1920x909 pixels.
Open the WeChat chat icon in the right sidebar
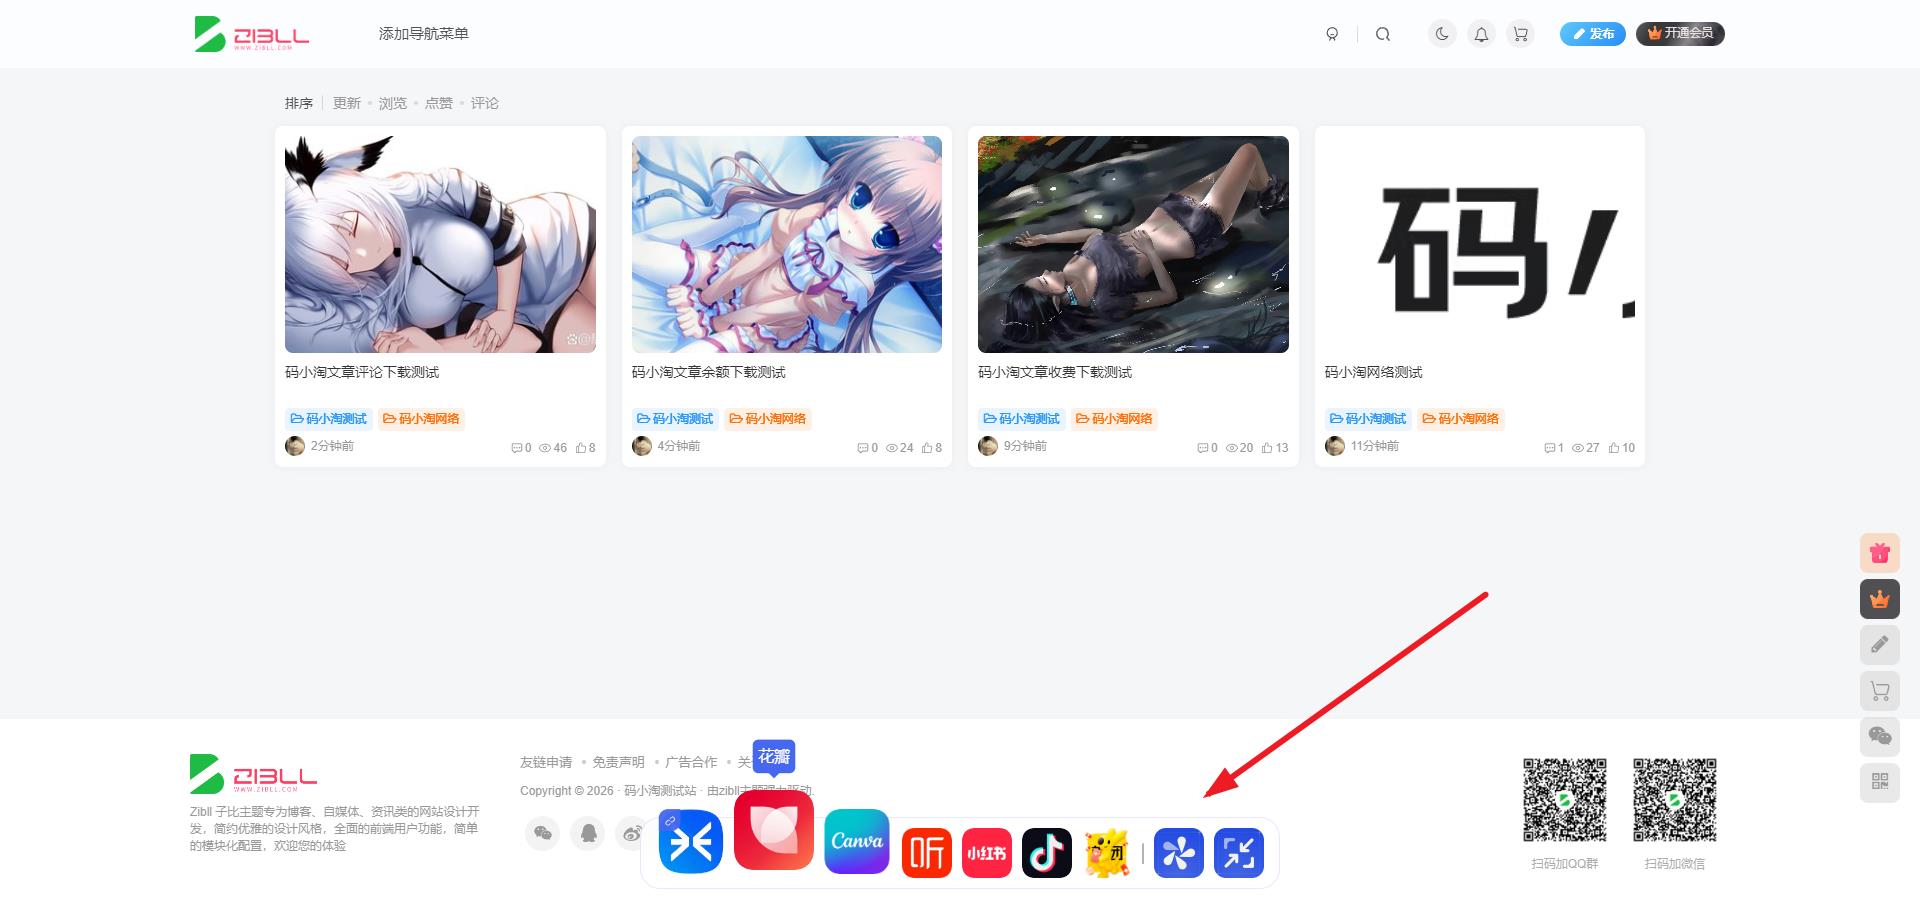coord(1881,737)
